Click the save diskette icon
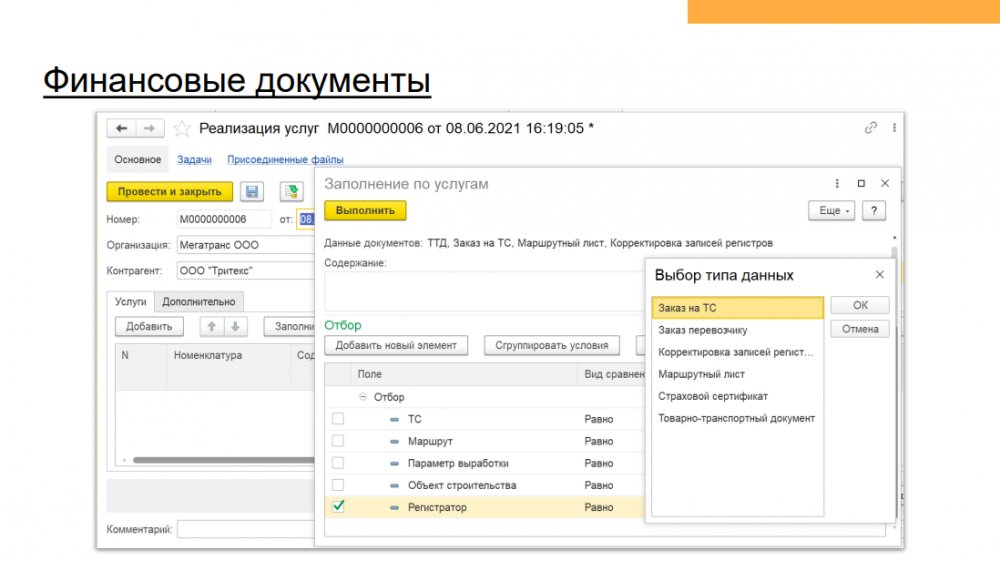 coord(253,192)
